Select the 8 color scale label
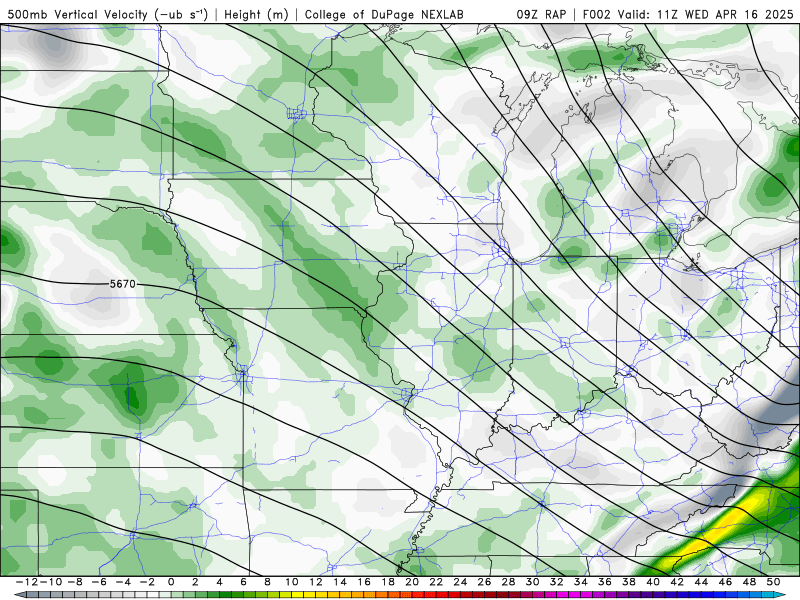Screen dimensions: 800x600 pos(267,582)
